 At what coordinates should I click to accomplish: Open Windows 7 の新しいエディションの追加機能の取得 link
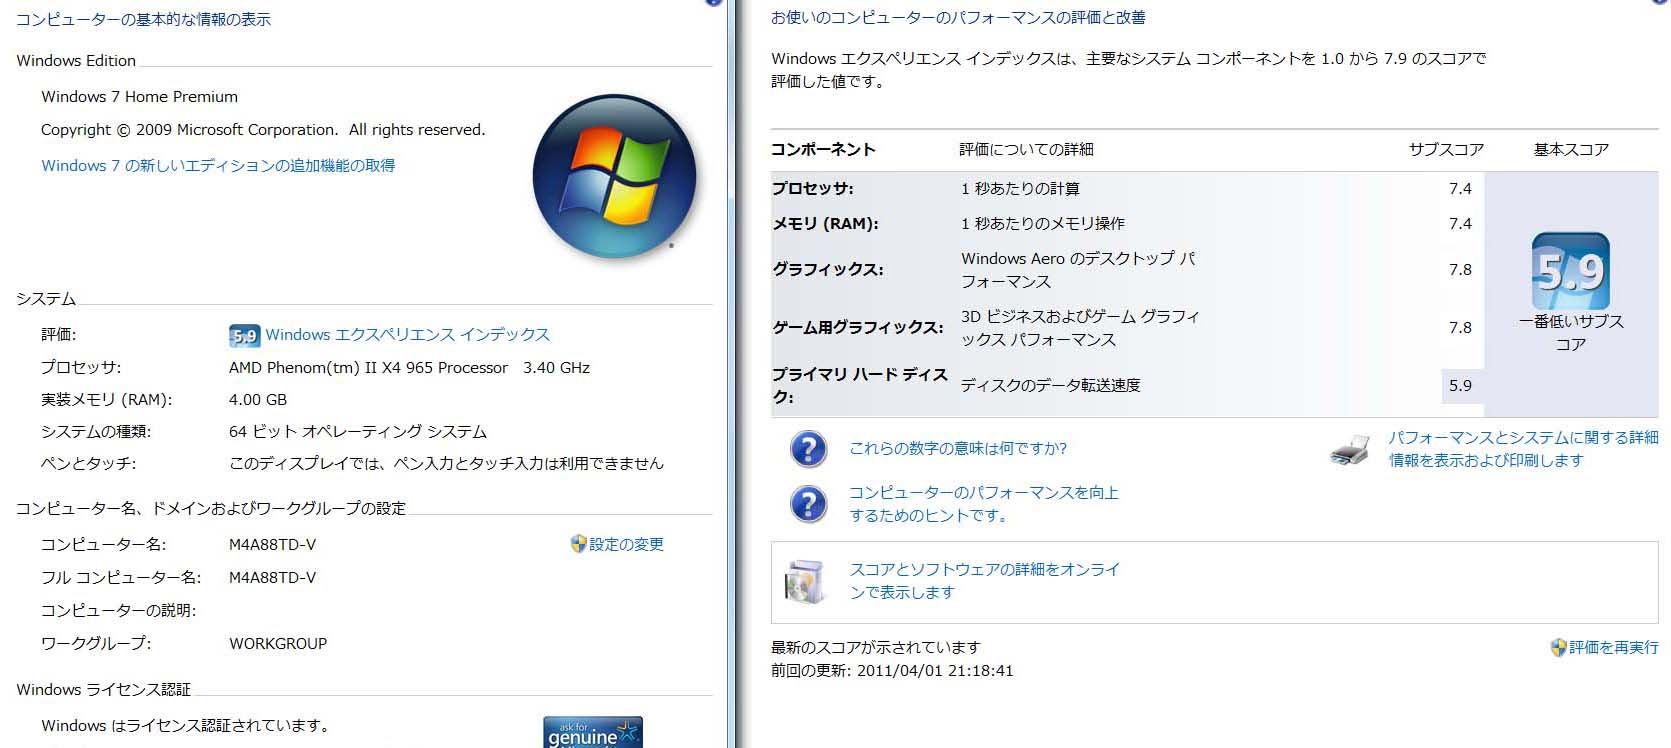click(218, 166)
